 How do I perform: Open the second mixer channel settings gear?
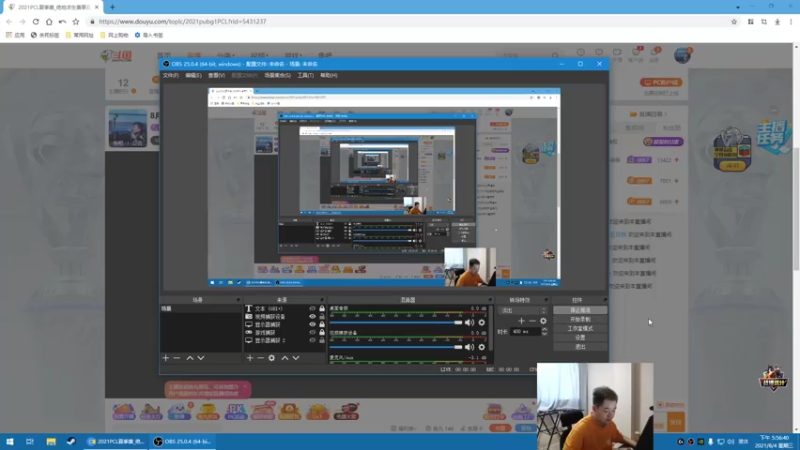pyautogui.click(x=482, y=347)
